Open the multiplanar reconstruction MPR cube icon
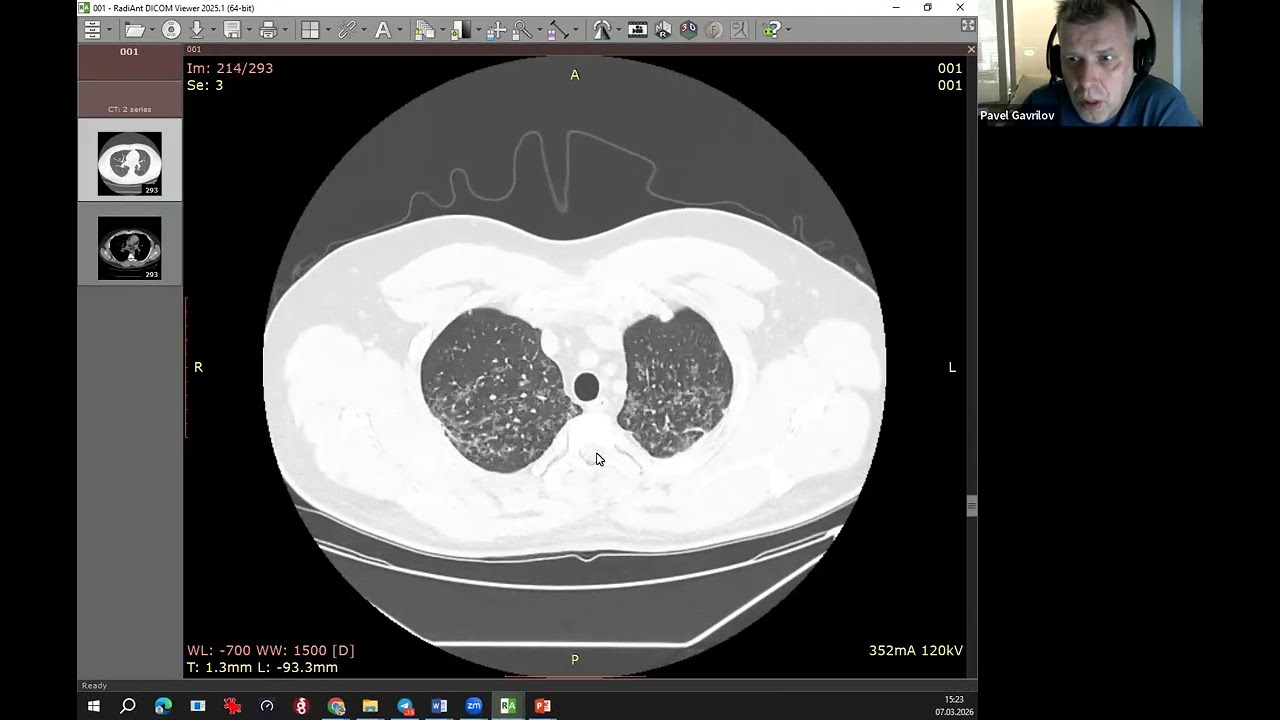 (663, 30)
